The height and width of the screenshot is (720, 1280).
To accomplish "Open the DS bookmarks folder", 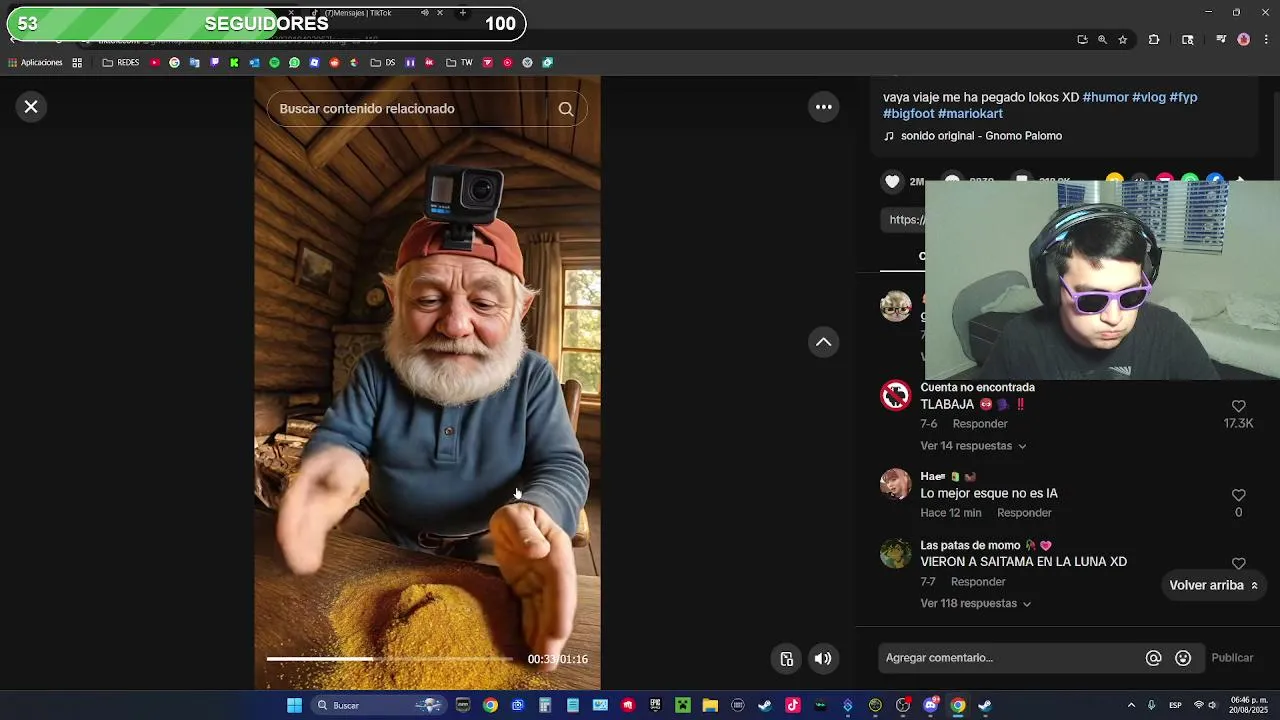I will (x=383, y=63).
